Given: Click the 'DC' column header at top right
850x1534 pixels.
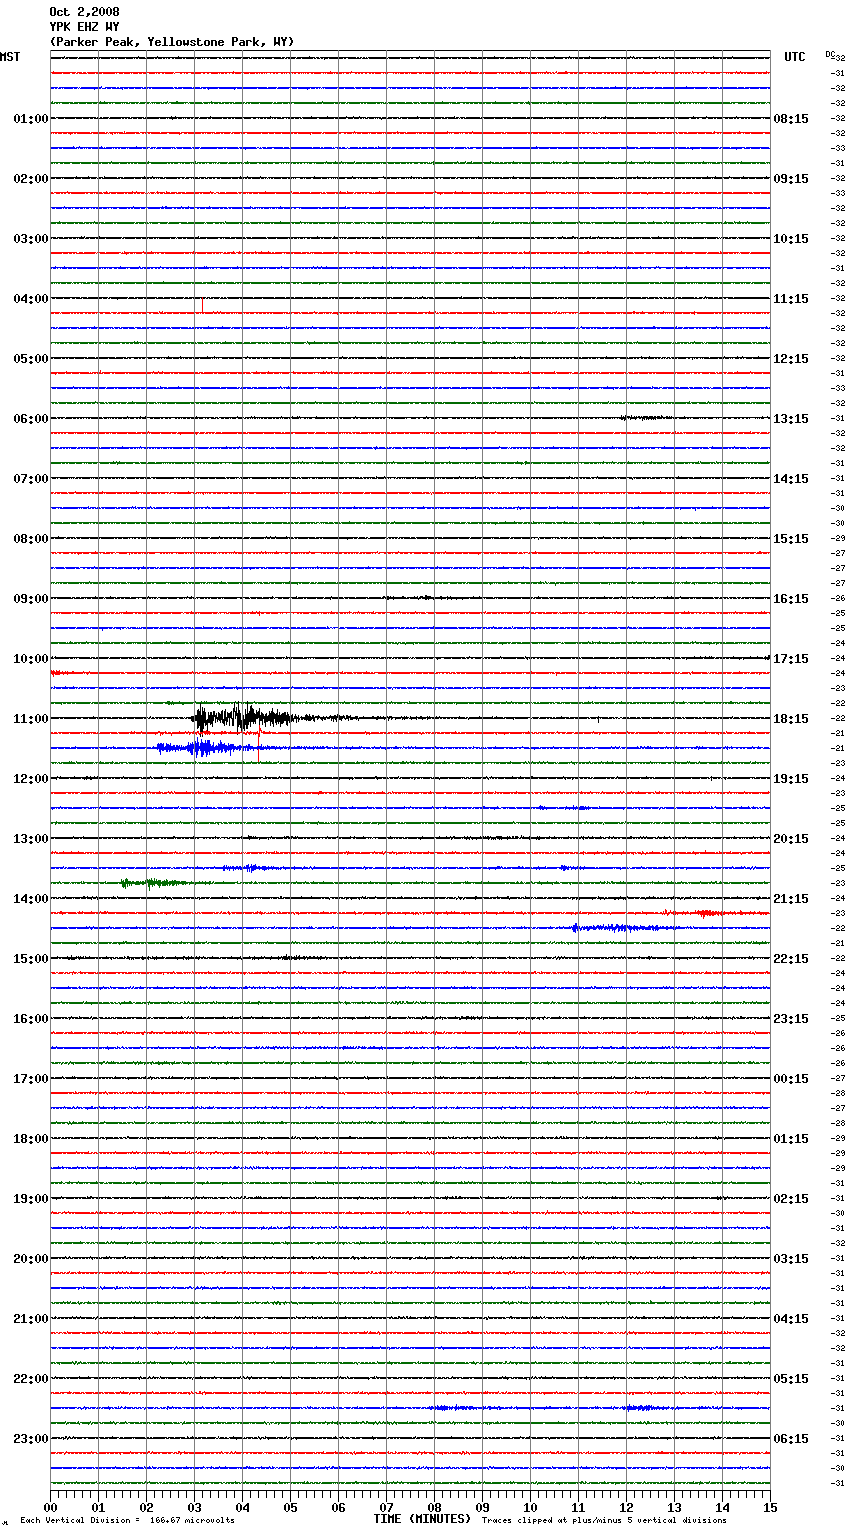Looking at the screenshot, I should click(829, 54).
